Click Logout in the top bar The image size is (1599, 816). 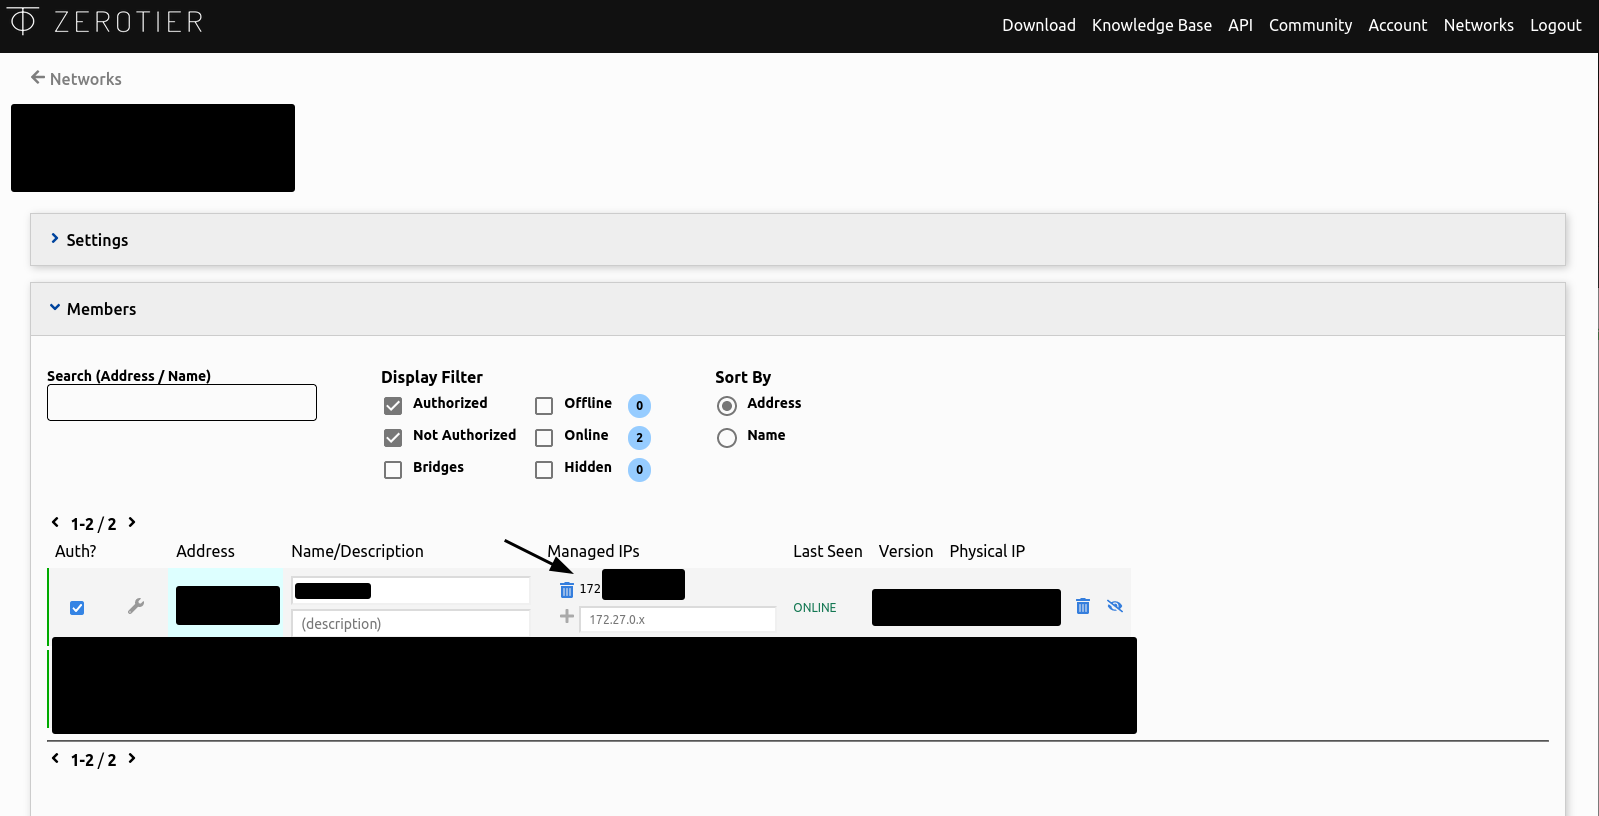pyautogui.click(x=1555, y=25)
